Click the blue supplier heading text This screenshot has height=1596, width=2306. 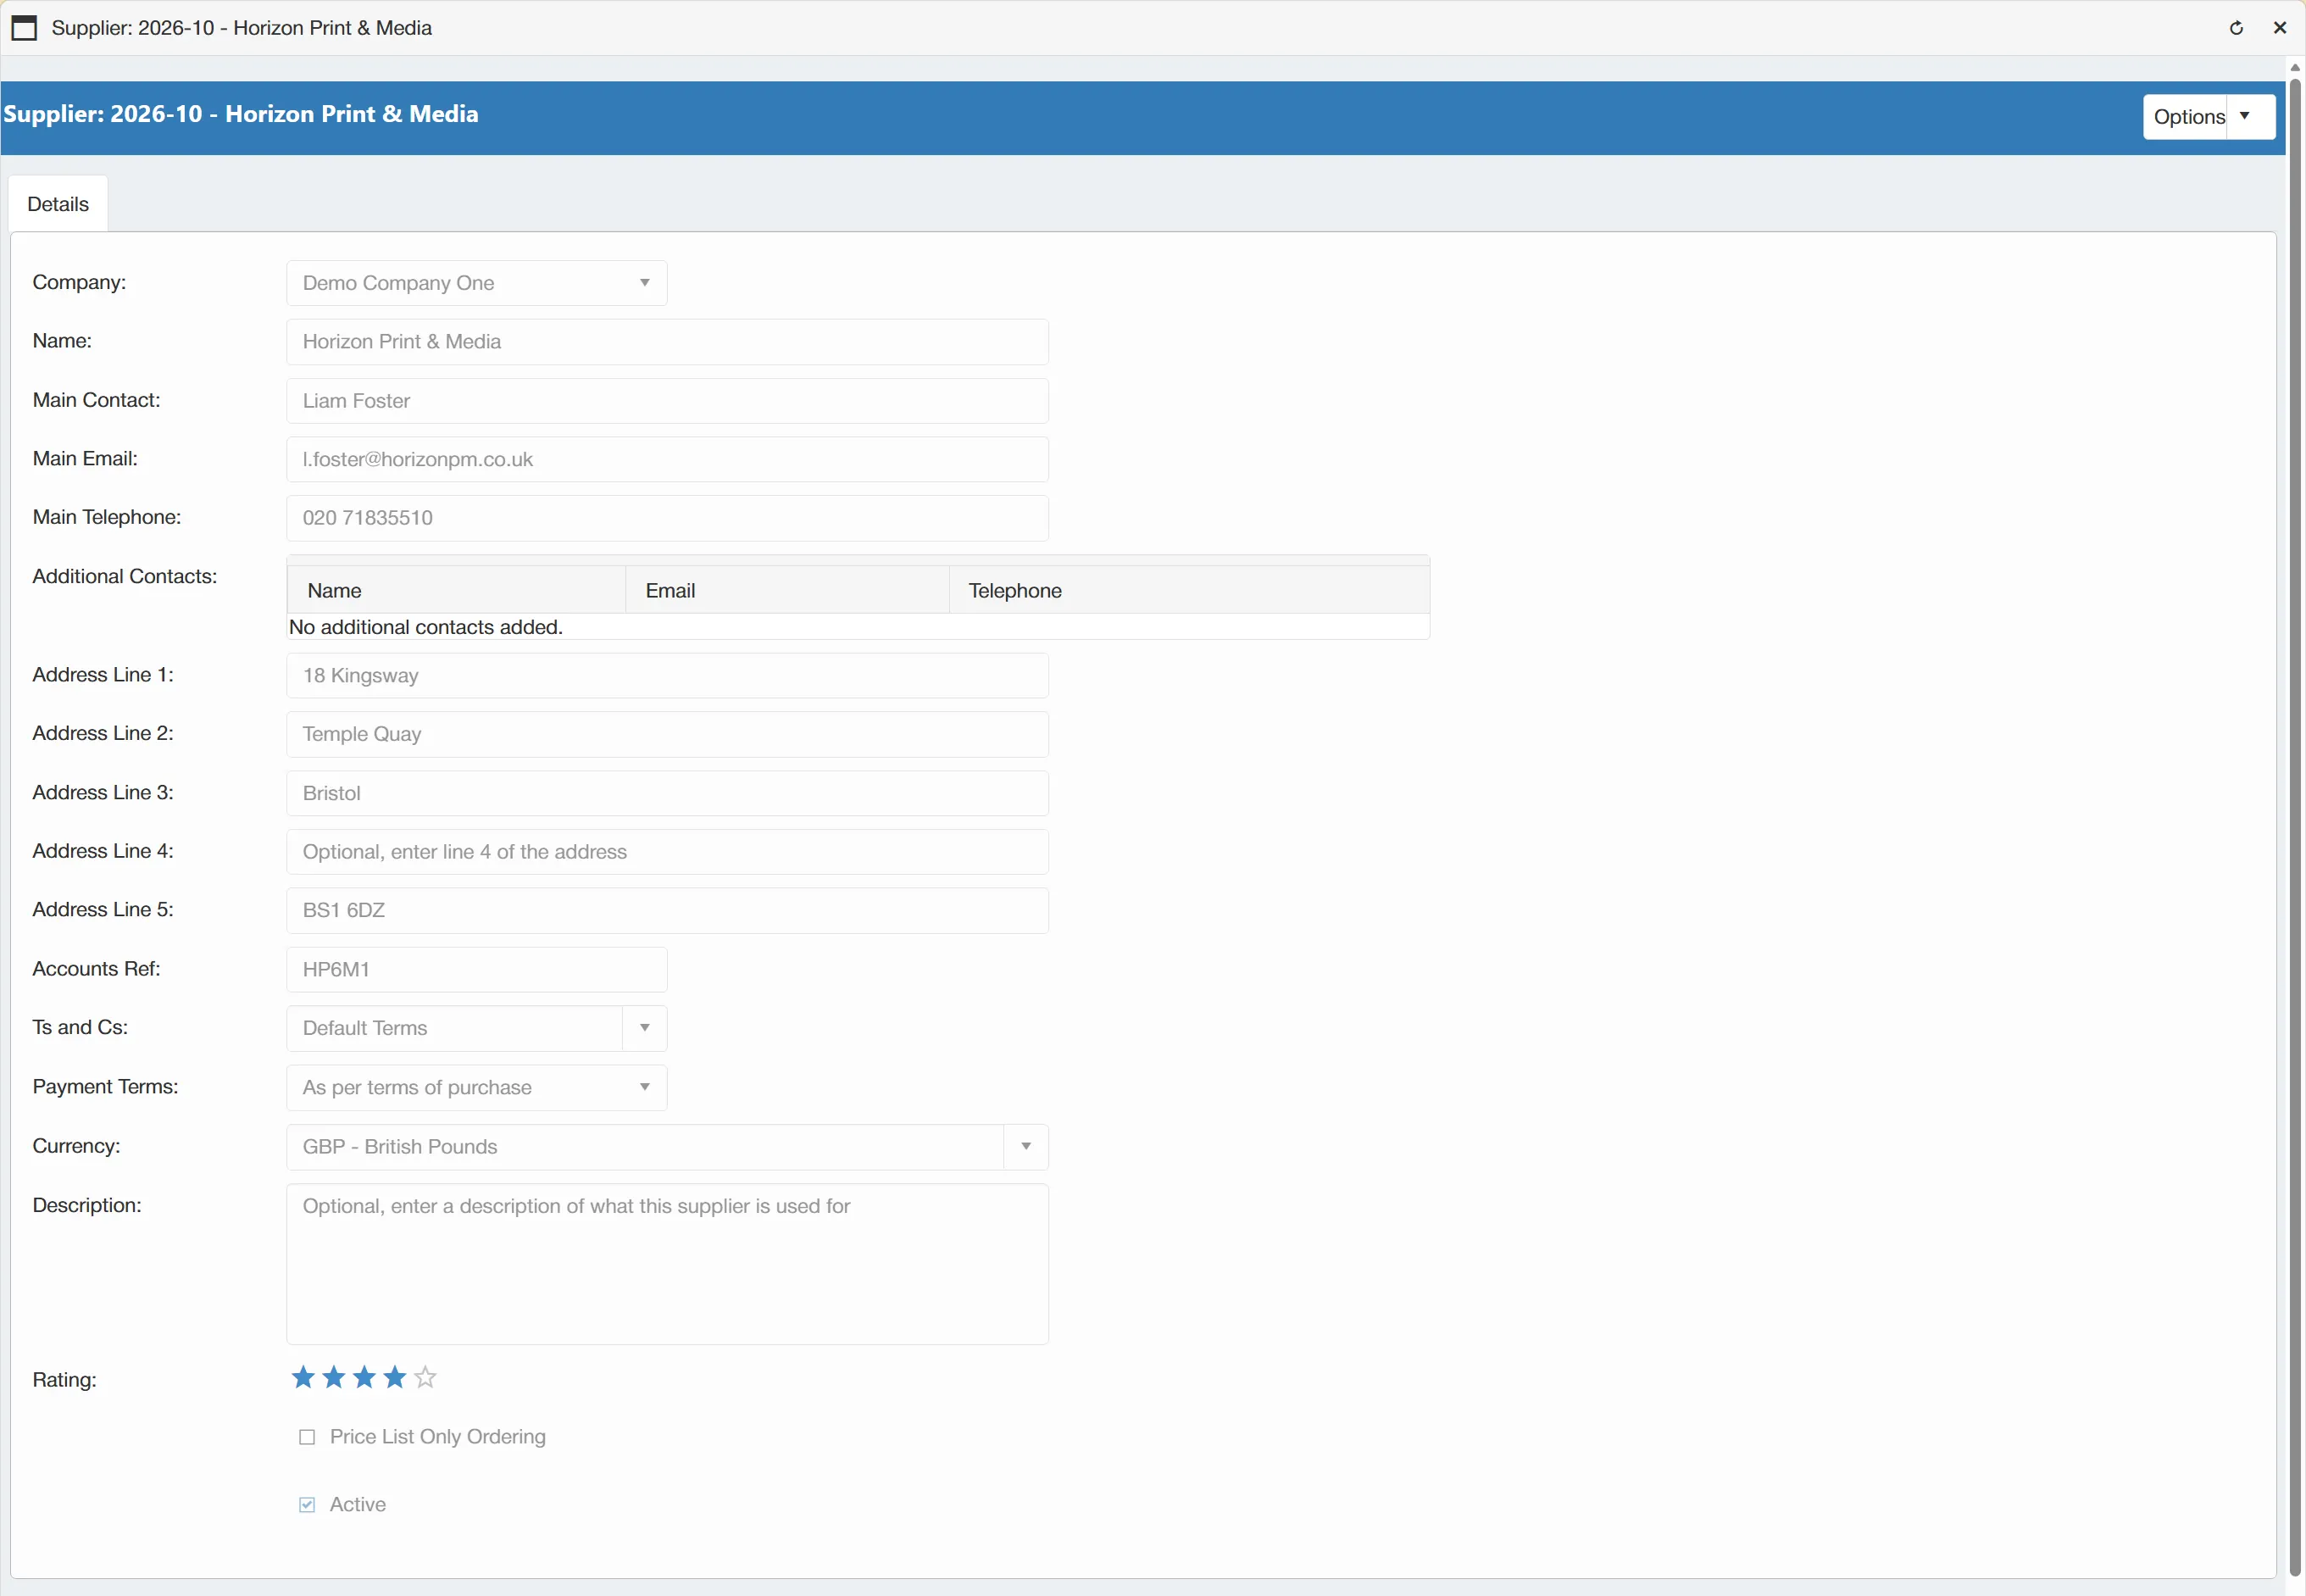pyautogui.click(x=241, y=114)
